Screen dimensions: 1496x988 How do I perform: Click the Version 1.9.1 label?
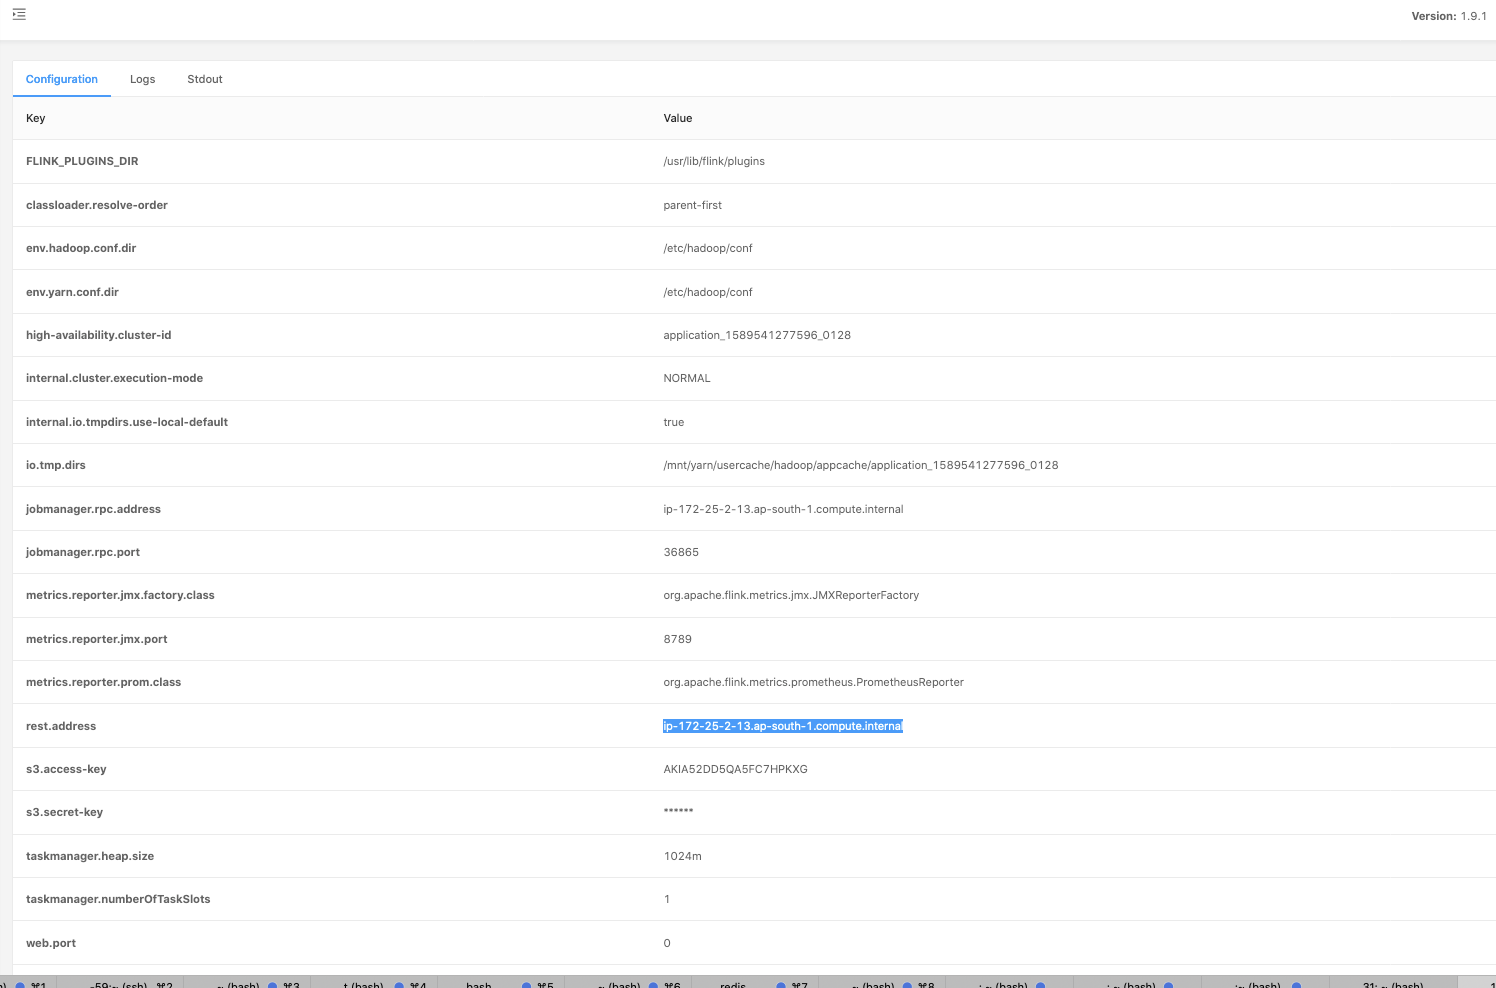(1448, 16)
